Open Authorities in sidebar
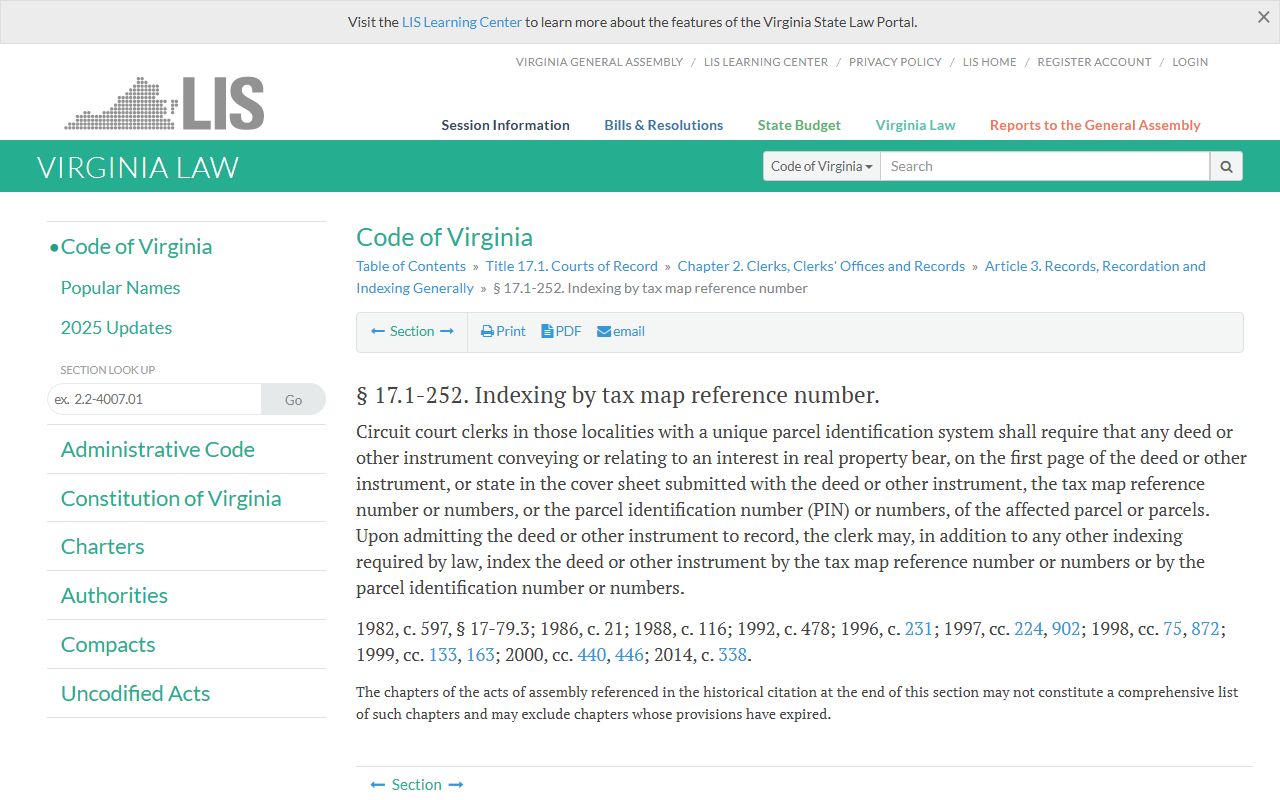Viewport: 1280px width, 800px height. (x=114, y=595)
